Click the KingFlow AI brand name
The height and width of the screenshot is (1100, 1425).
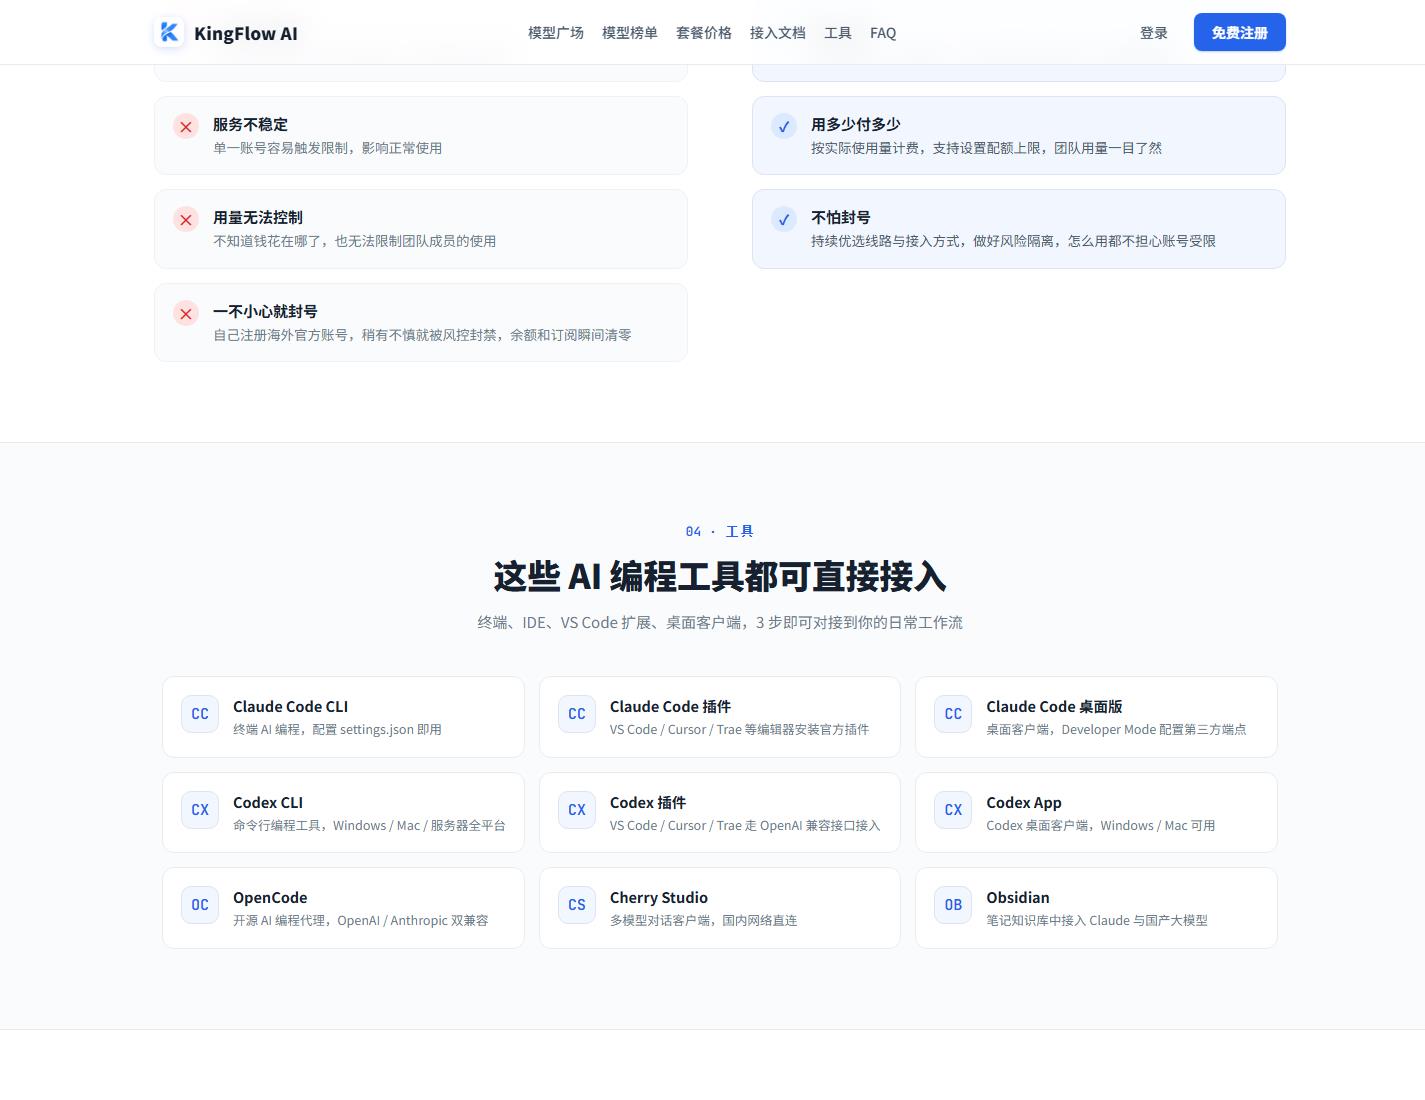(x=246, y=33)
